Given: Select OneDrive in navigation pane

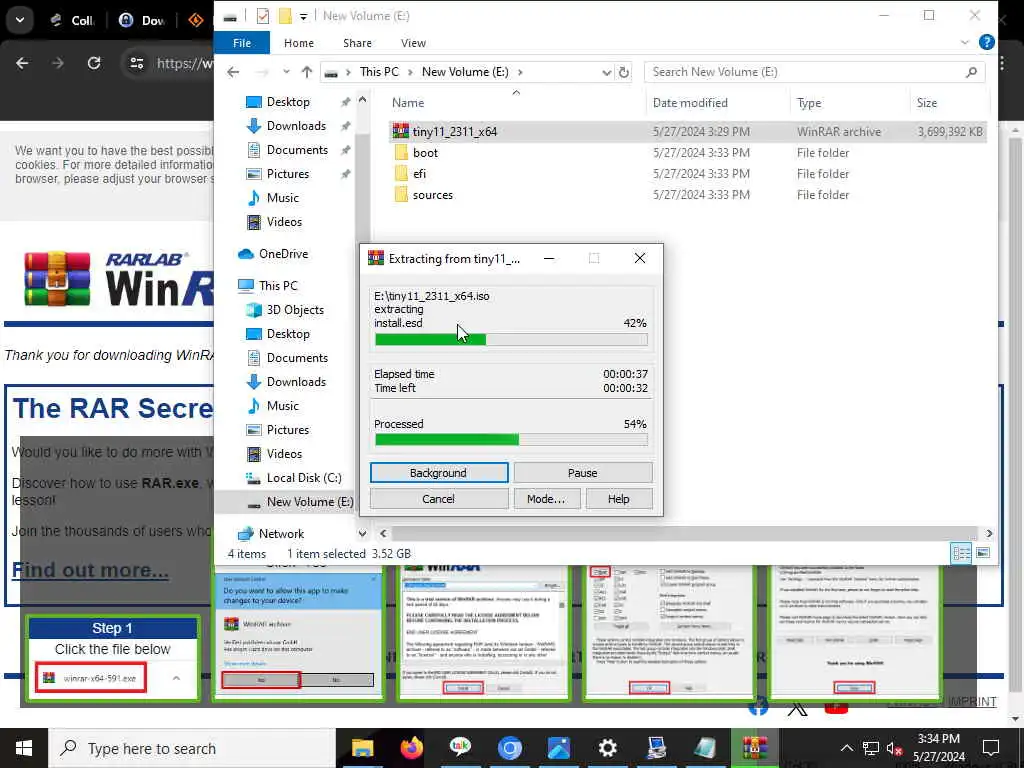Looking at the screenshot, I should click(283, 253).
